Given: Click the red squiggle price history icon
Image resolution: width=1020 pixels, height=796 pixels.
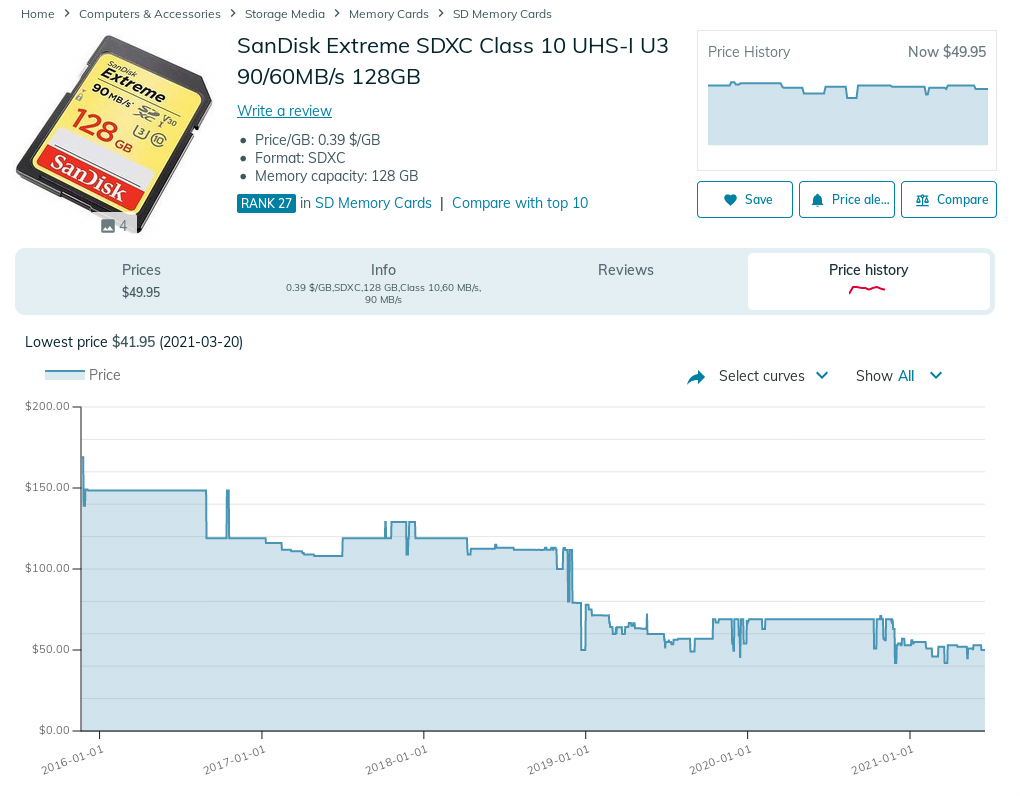Looking at the screenshot, I should point(867,289).
